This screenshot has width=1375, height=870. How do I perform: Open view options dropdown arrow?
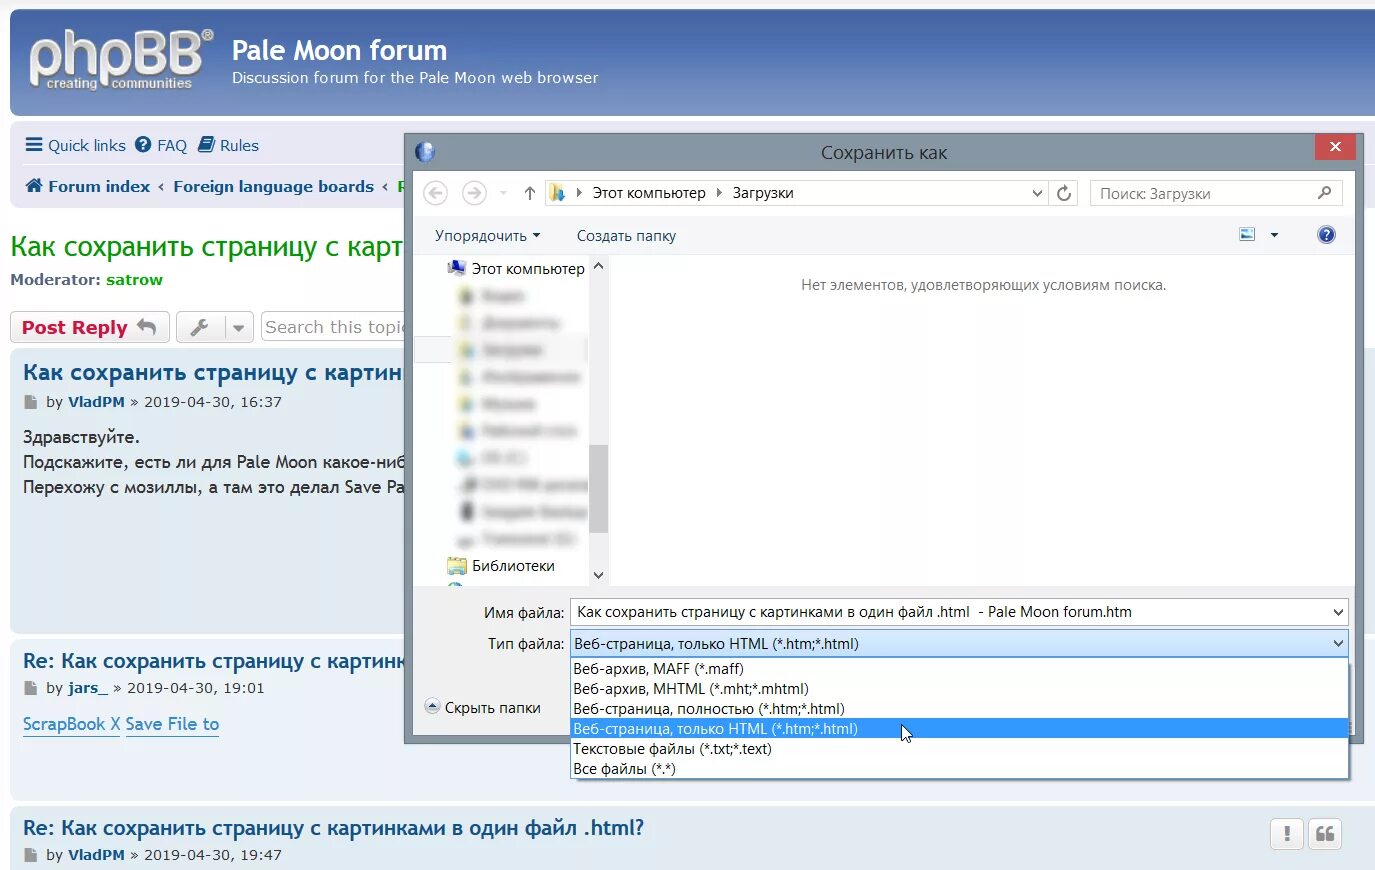(x=1274, y=235)
